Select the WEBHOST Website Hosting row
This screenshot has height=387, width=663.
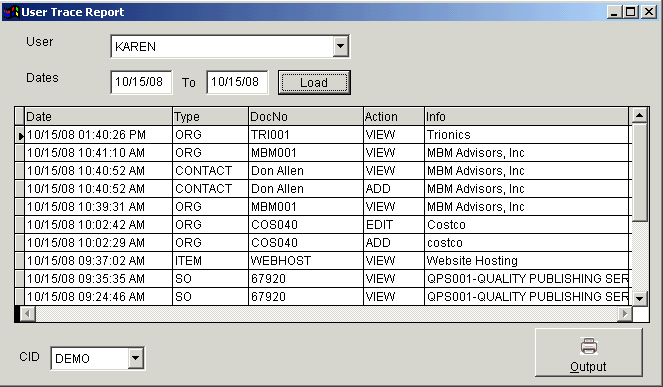(x=323, y=261)
